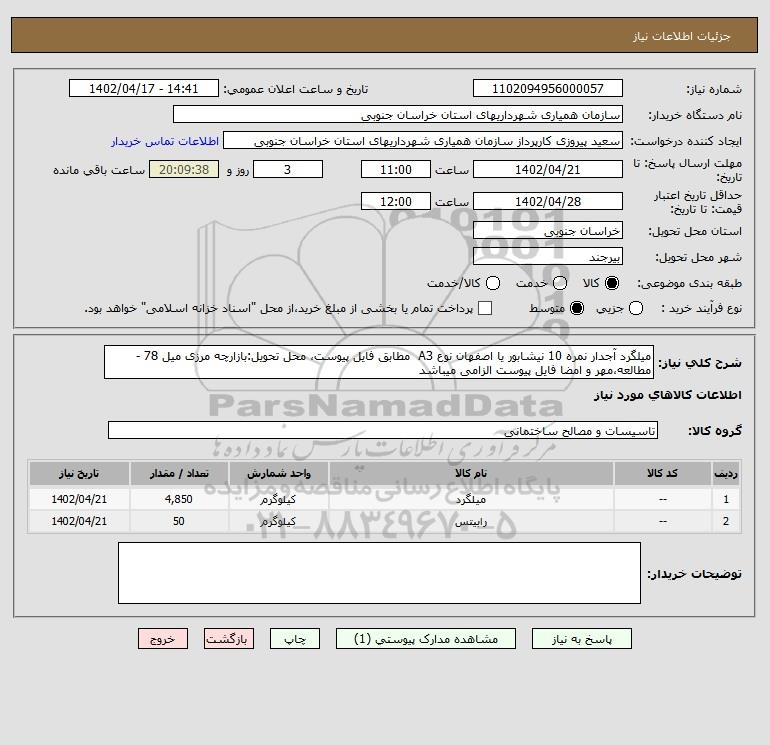Click the need date in رابیتس row

click(79, 522)
